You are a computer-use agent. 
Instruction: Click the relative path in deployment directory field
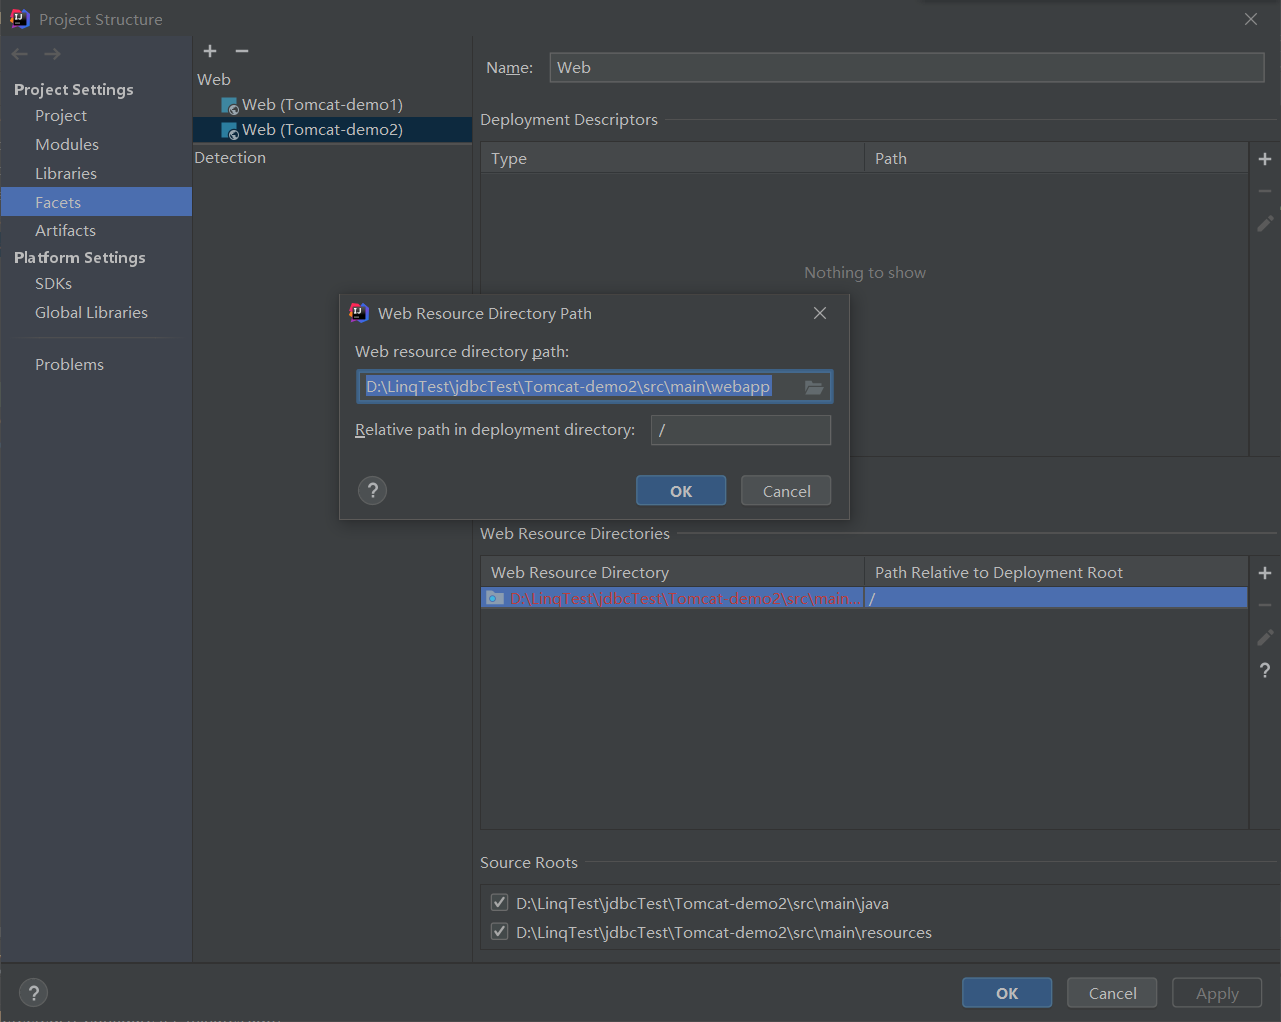point(740,430)
